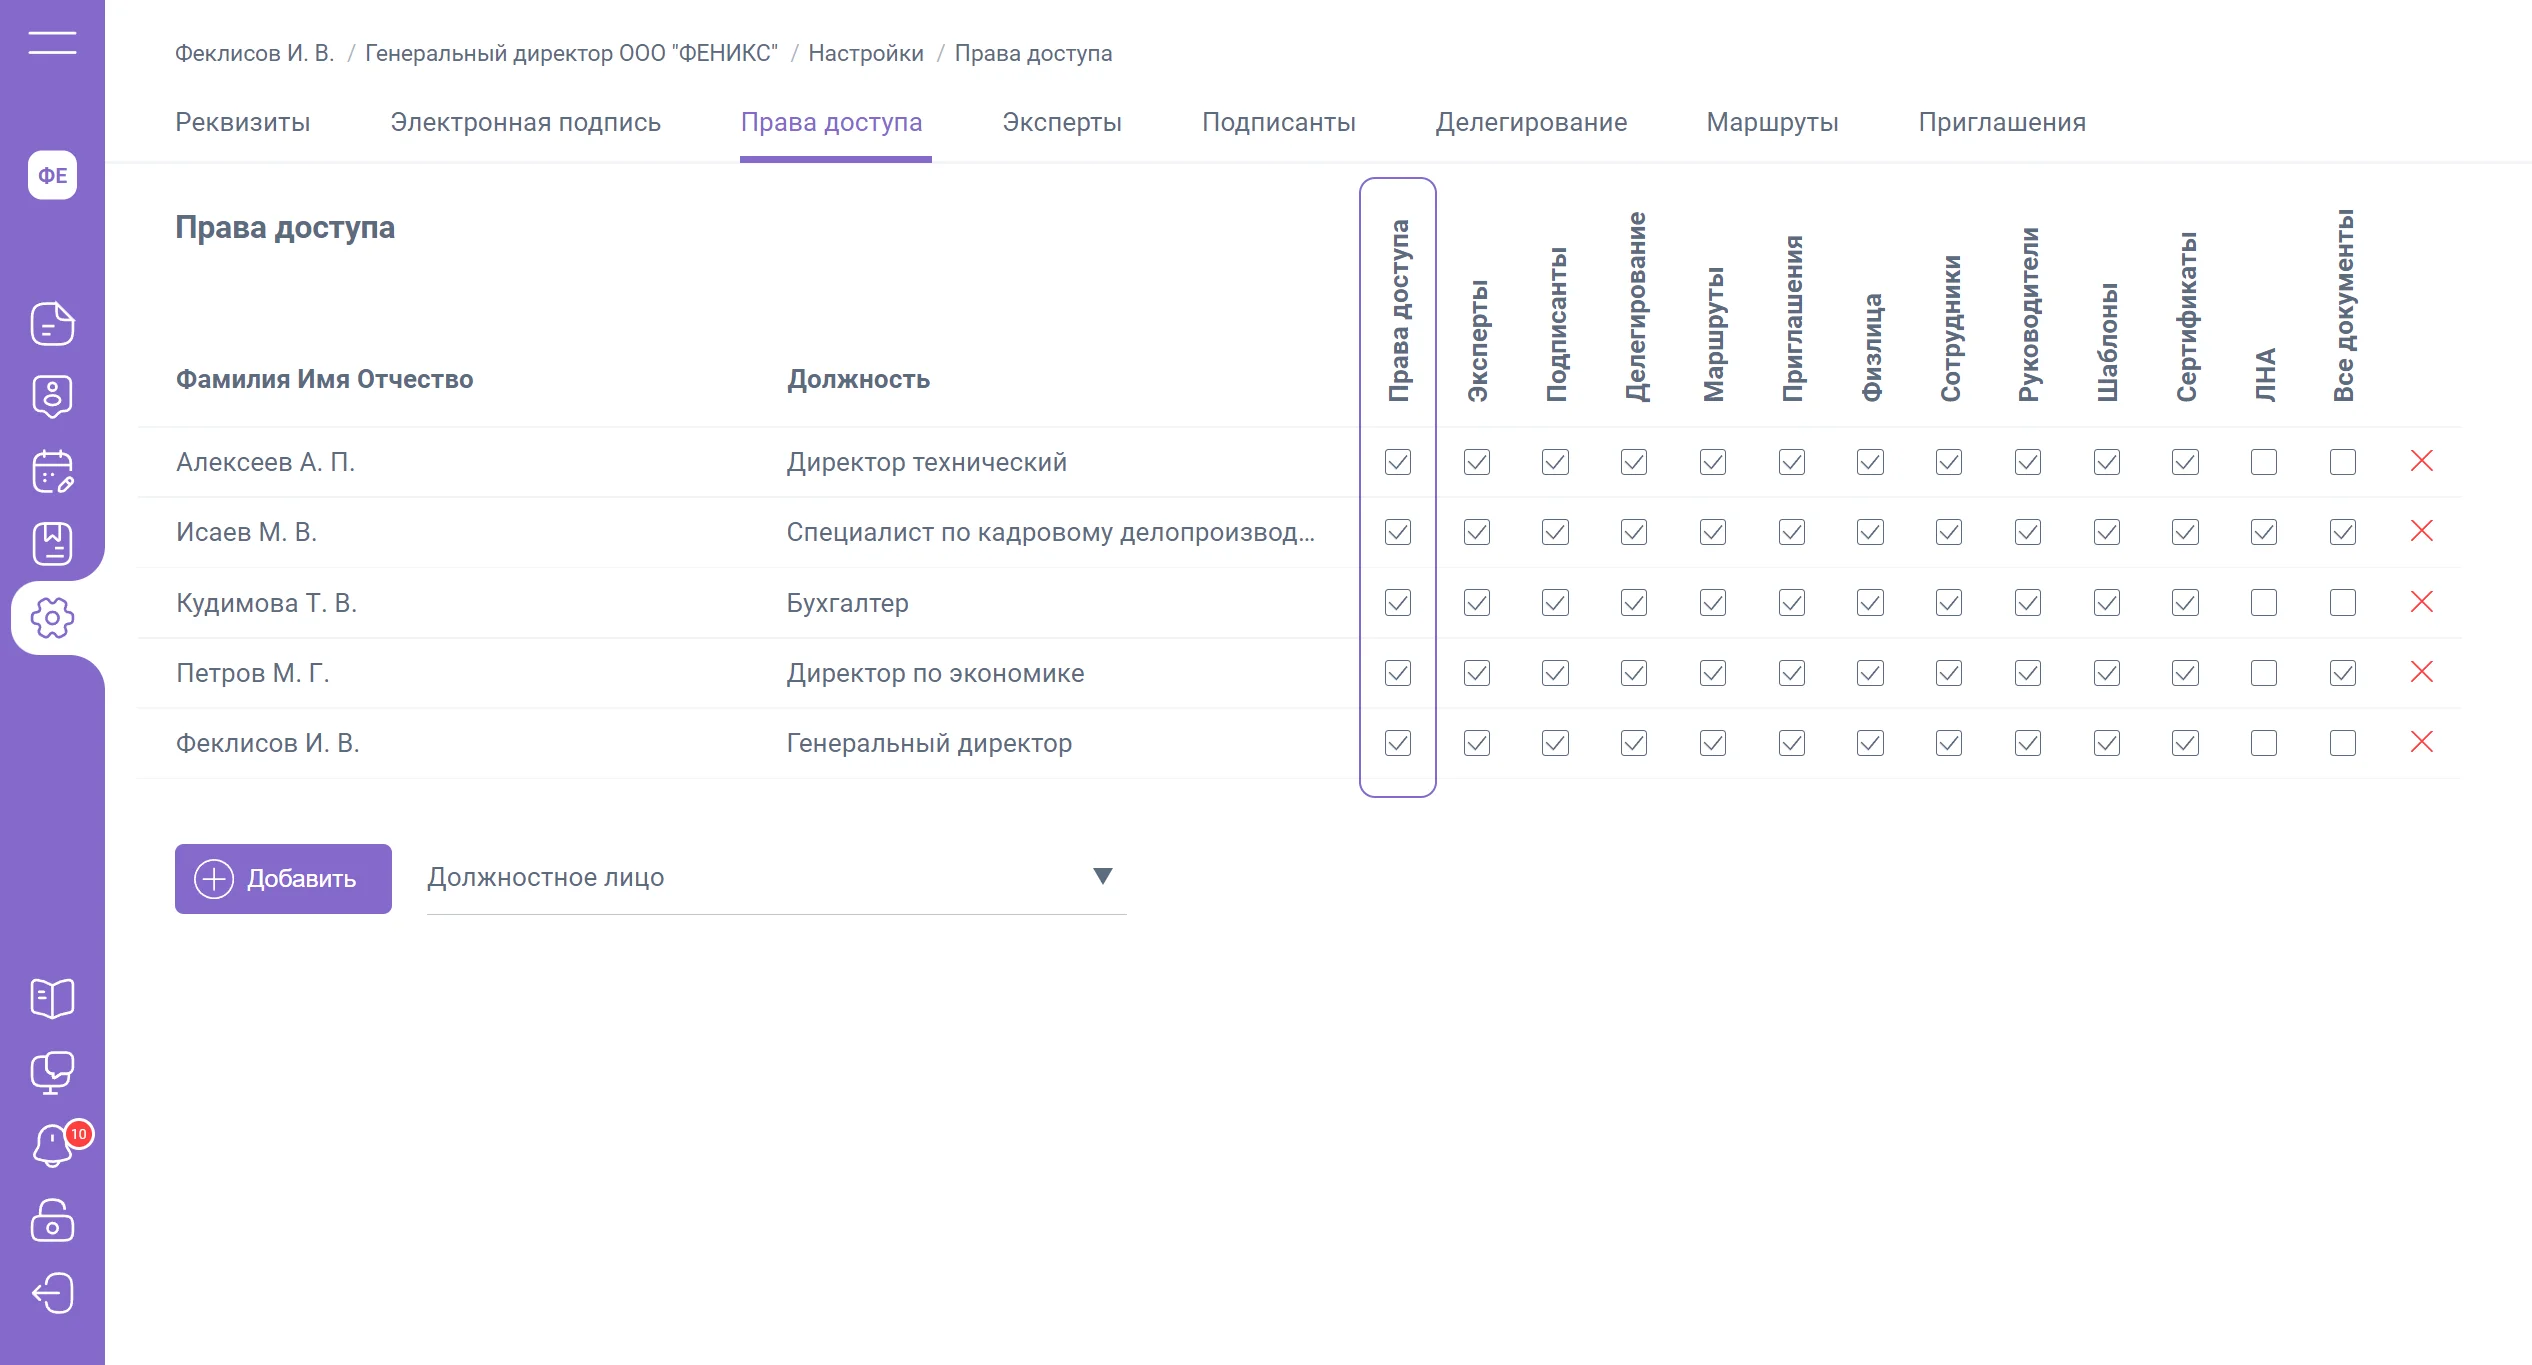Screen dimensions: 2532x1365
Task: Click the ФЕ organization badge
Action: (x=52, y=176)
